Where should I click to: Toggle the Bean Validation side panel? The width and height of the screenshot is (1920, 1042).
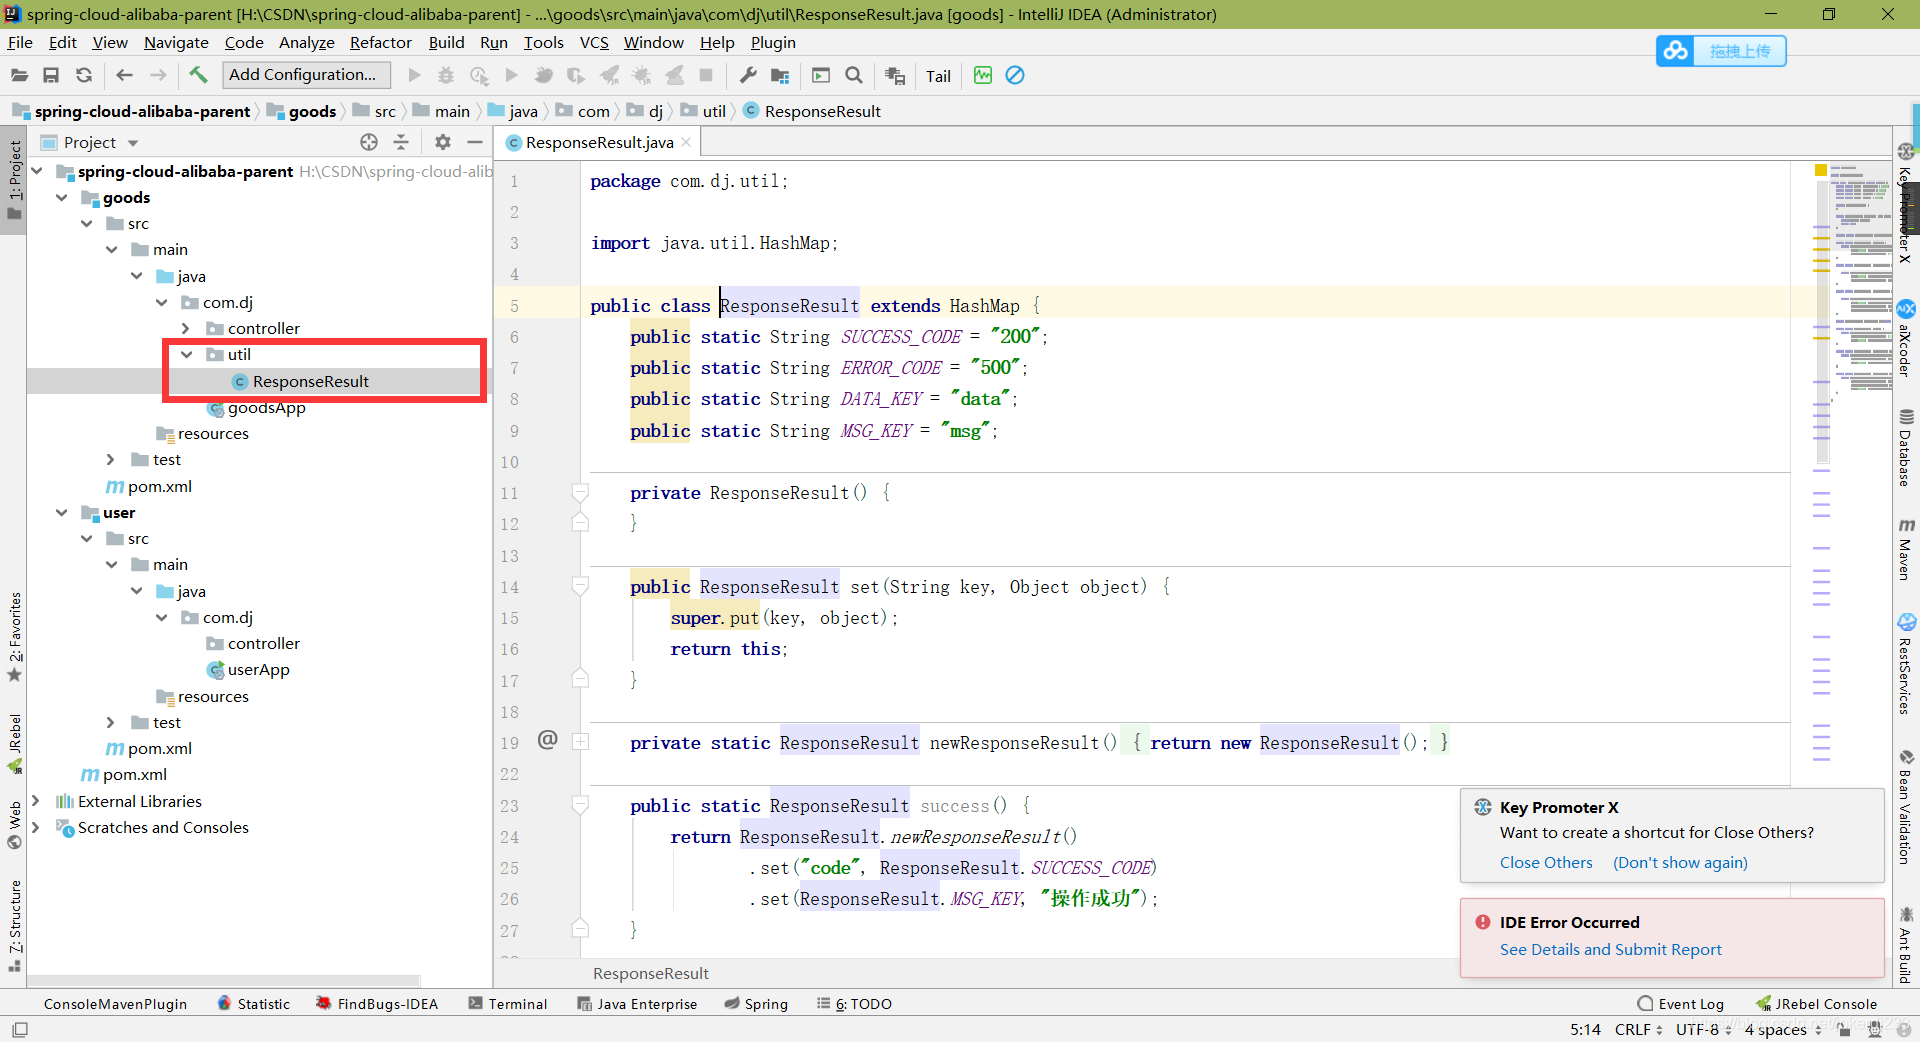[1906, 807]
